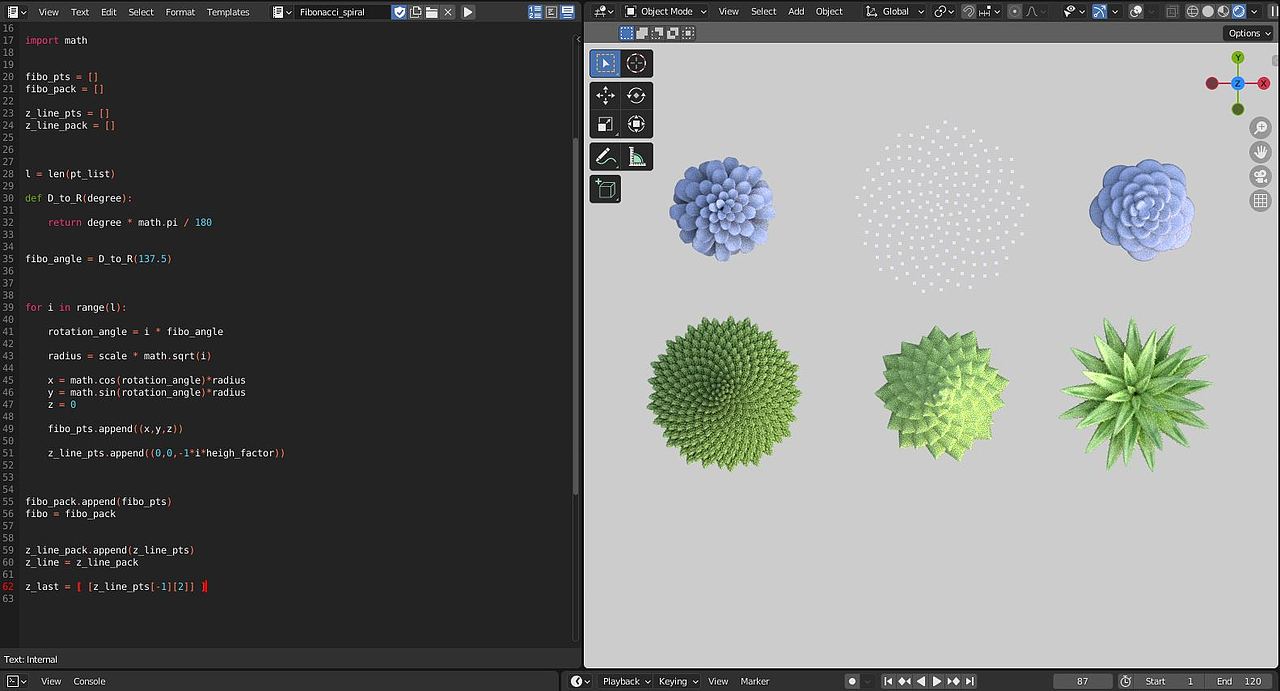Run the Fibonacci_spiral script
The image size is (1280, 691).
(468, 12)
